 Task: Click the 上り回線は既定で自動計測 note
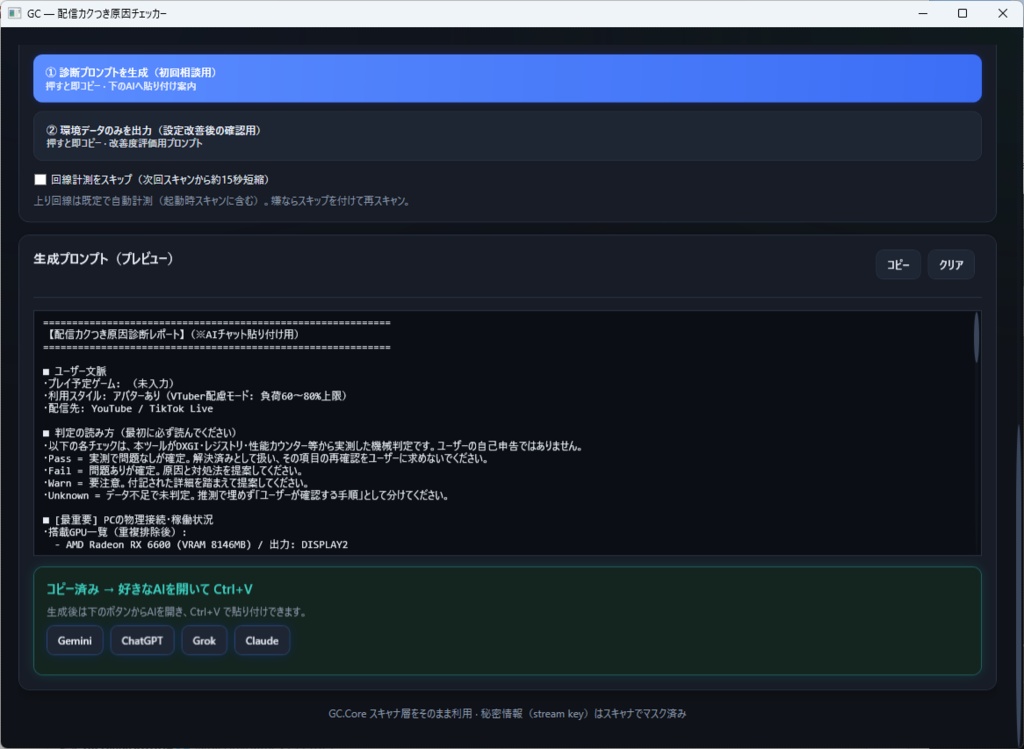pyautogui.click(x=223, y=201)
